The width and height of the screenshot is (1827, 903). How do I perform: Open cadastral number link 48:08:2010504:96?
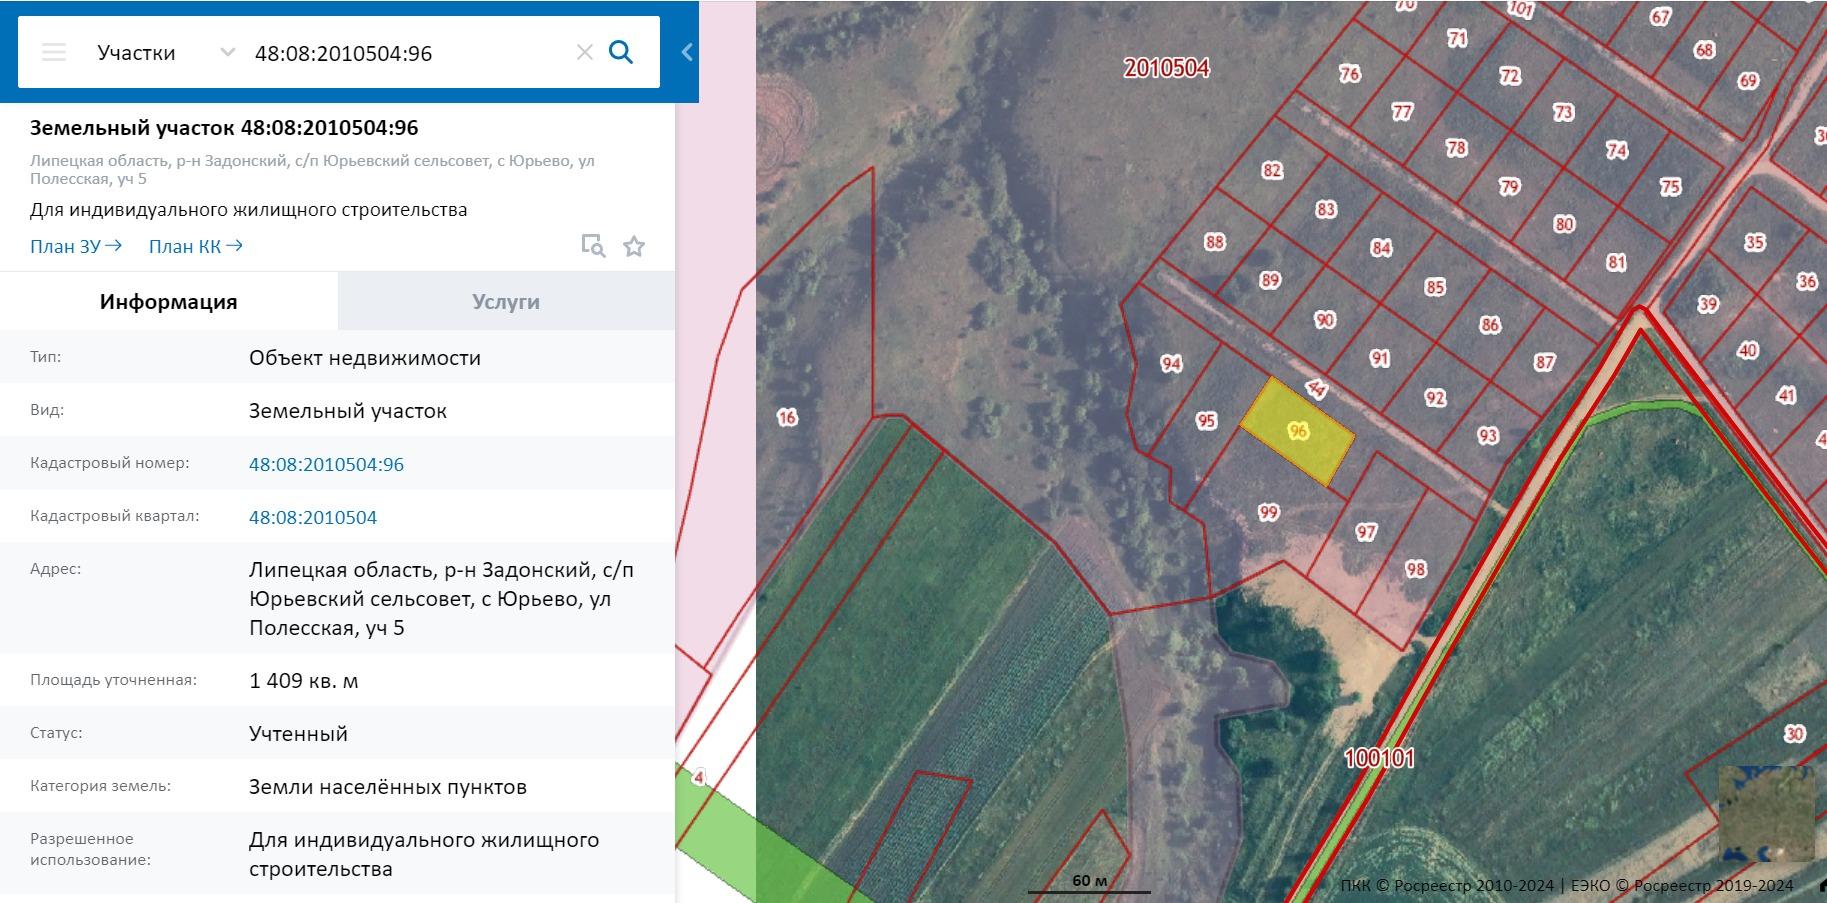coord(326,464)
